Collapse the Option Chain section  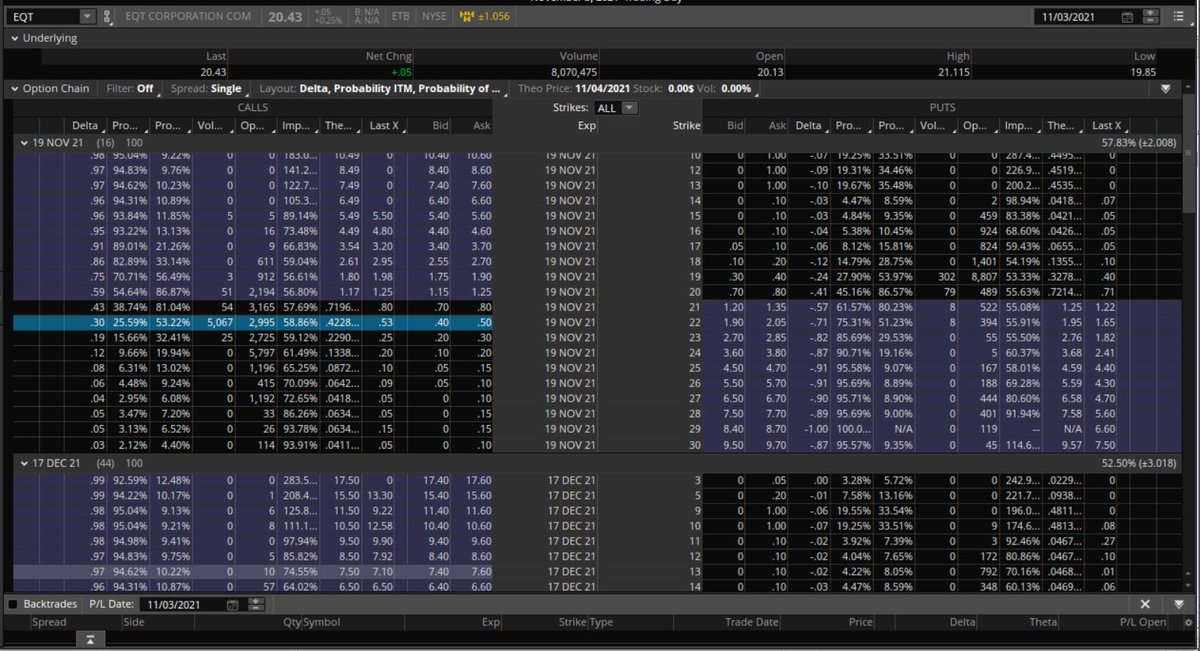[x=13, y=89]
